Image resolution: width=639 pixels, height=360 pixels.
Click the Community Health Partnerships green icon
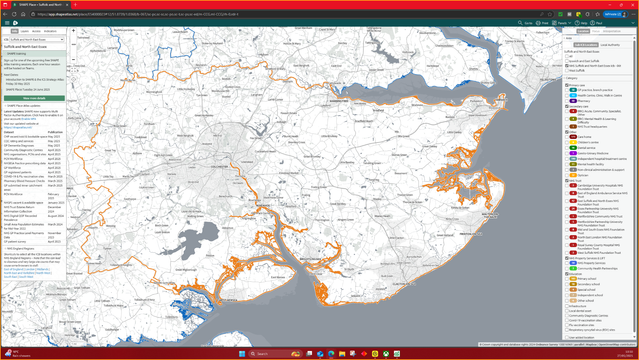coord(573,269)
